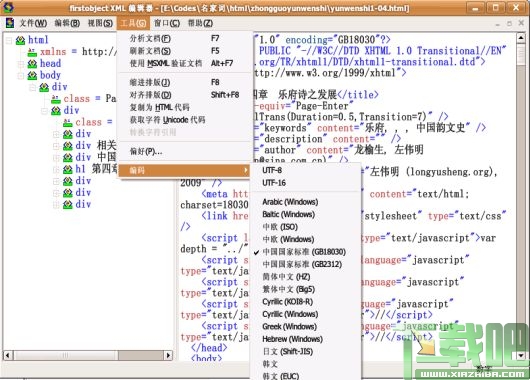Open the 编辑(B) menu
The width and height of the screenshot is (530, 380).
[67, 23]
